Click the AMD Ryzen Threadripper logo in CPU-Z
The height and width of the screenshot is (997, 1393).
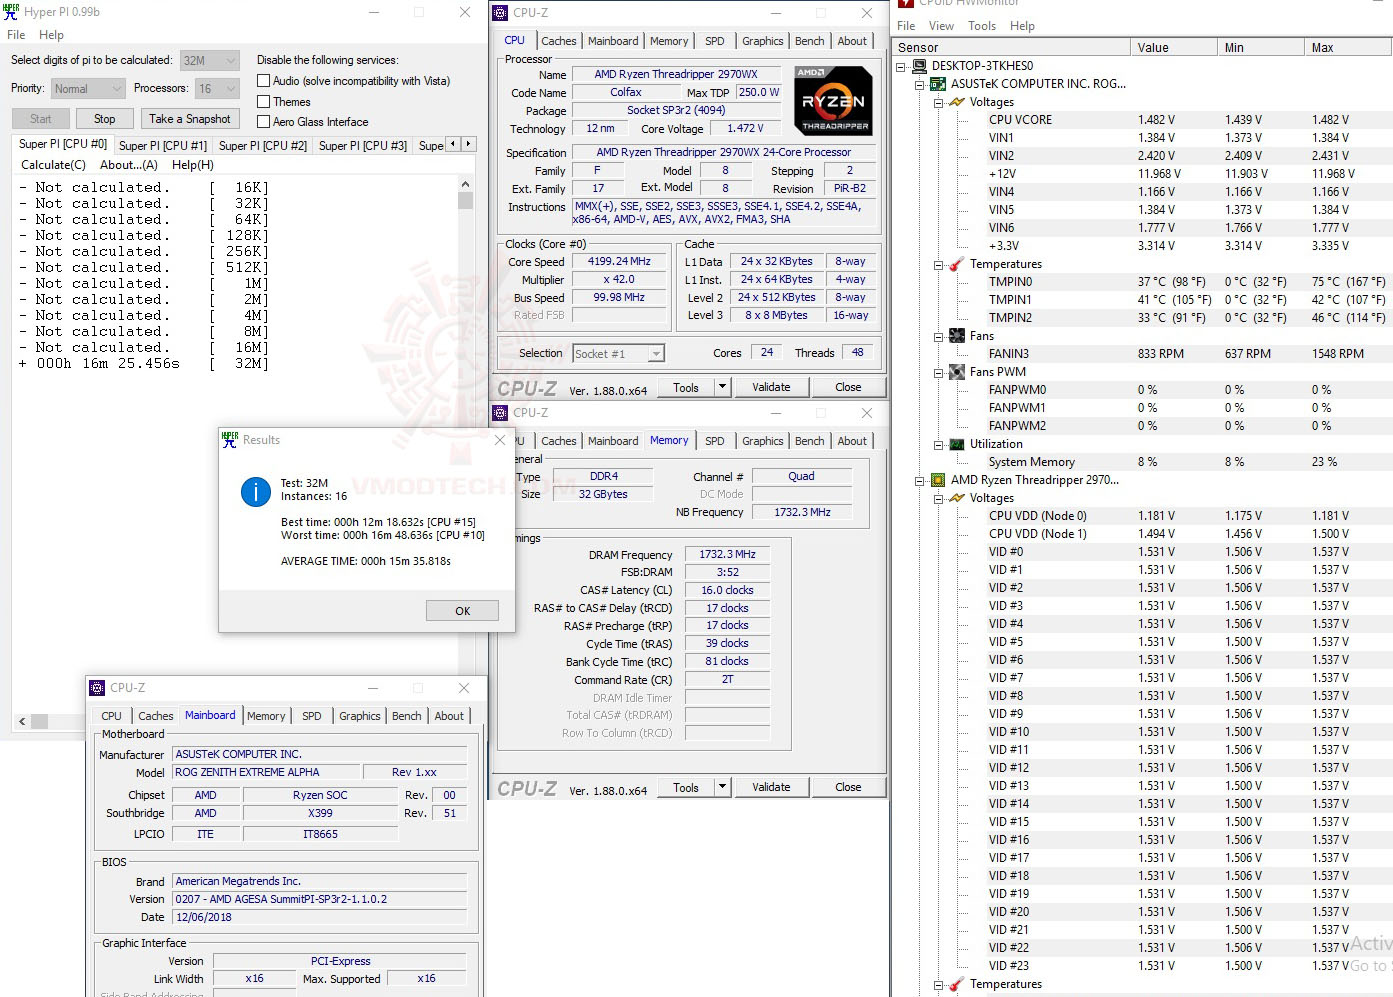[833, 99]
